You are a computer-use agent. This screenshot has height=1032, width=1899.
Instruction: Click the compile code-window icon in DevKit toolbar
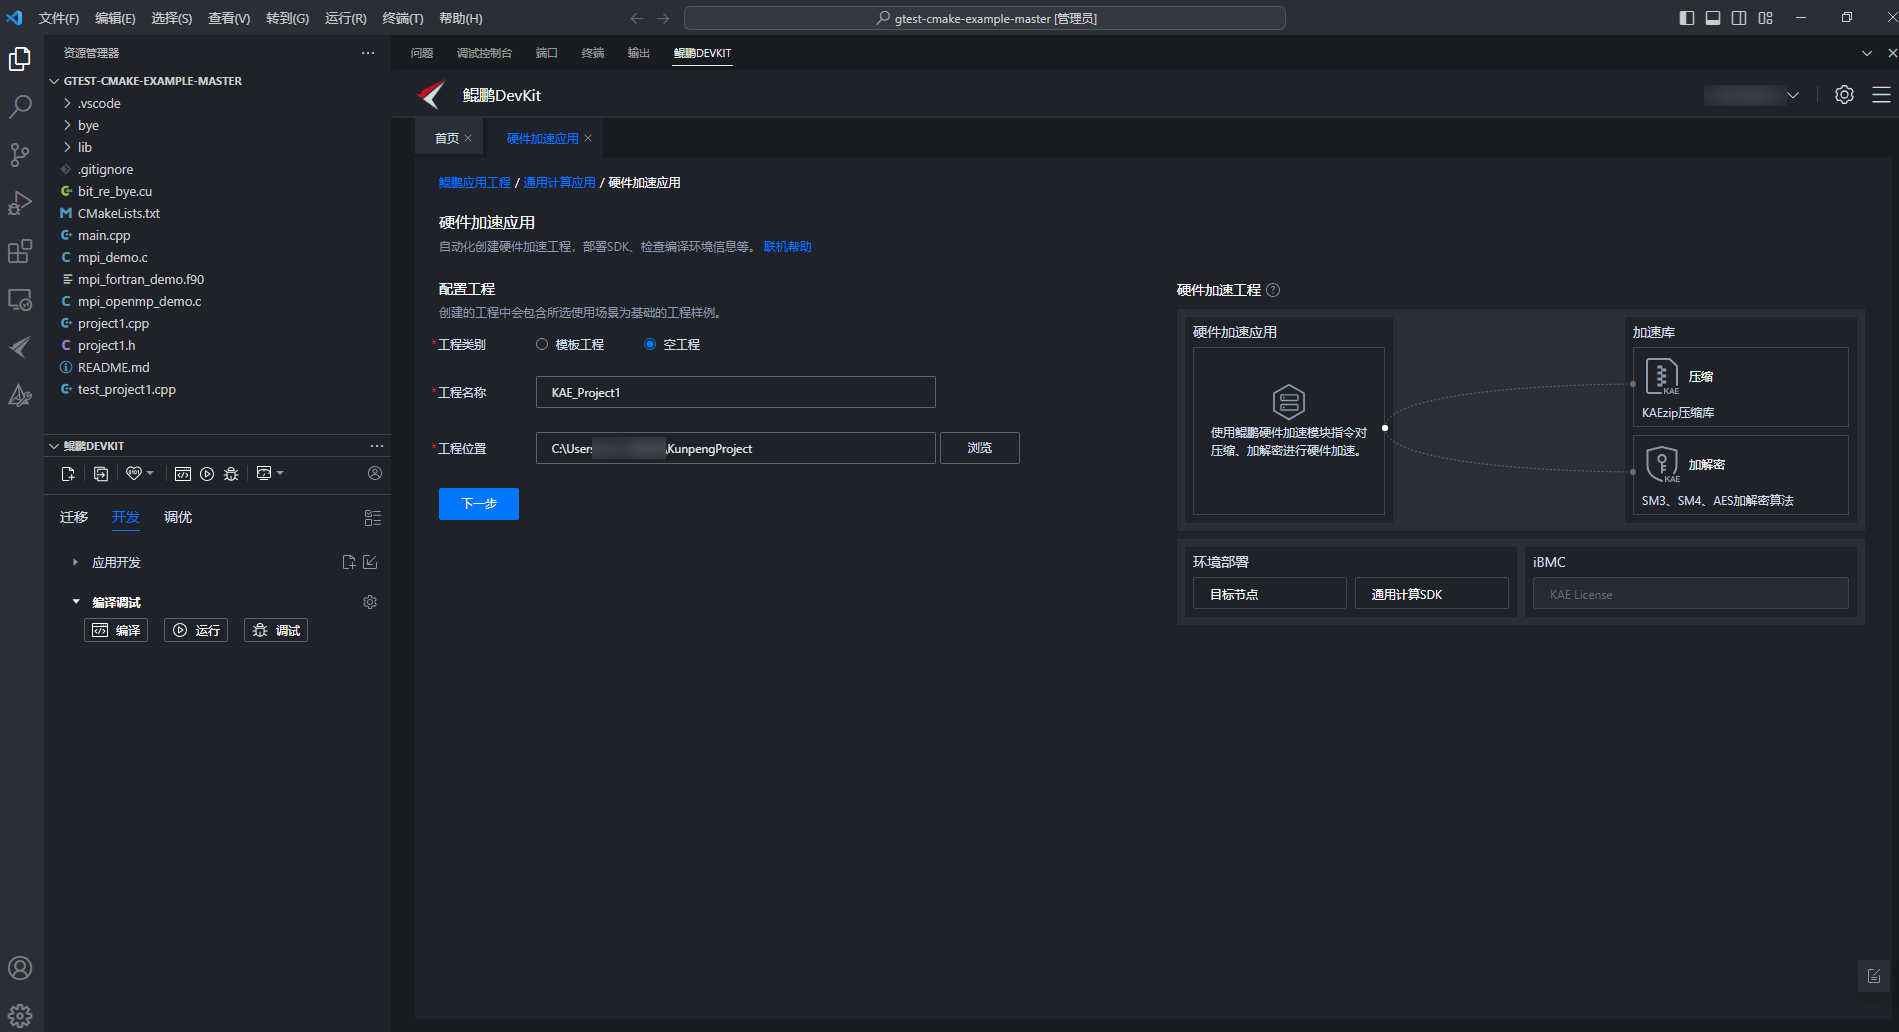pos(183,474)
